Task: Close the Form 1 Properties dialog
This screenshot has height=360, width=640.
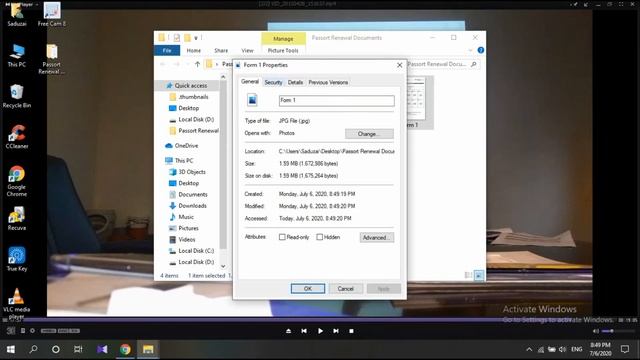Action: [400, 65]
